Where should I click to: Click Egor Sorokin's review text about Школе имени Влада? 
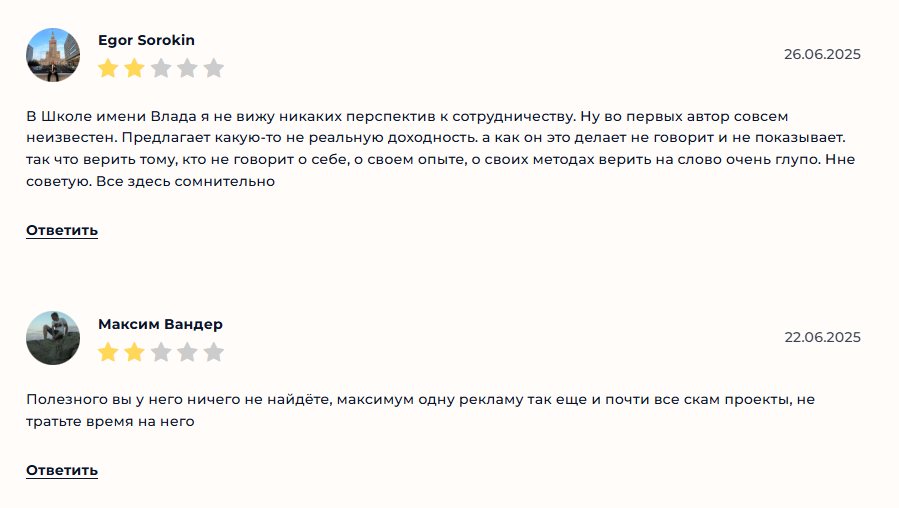click(x=440, y=149)
